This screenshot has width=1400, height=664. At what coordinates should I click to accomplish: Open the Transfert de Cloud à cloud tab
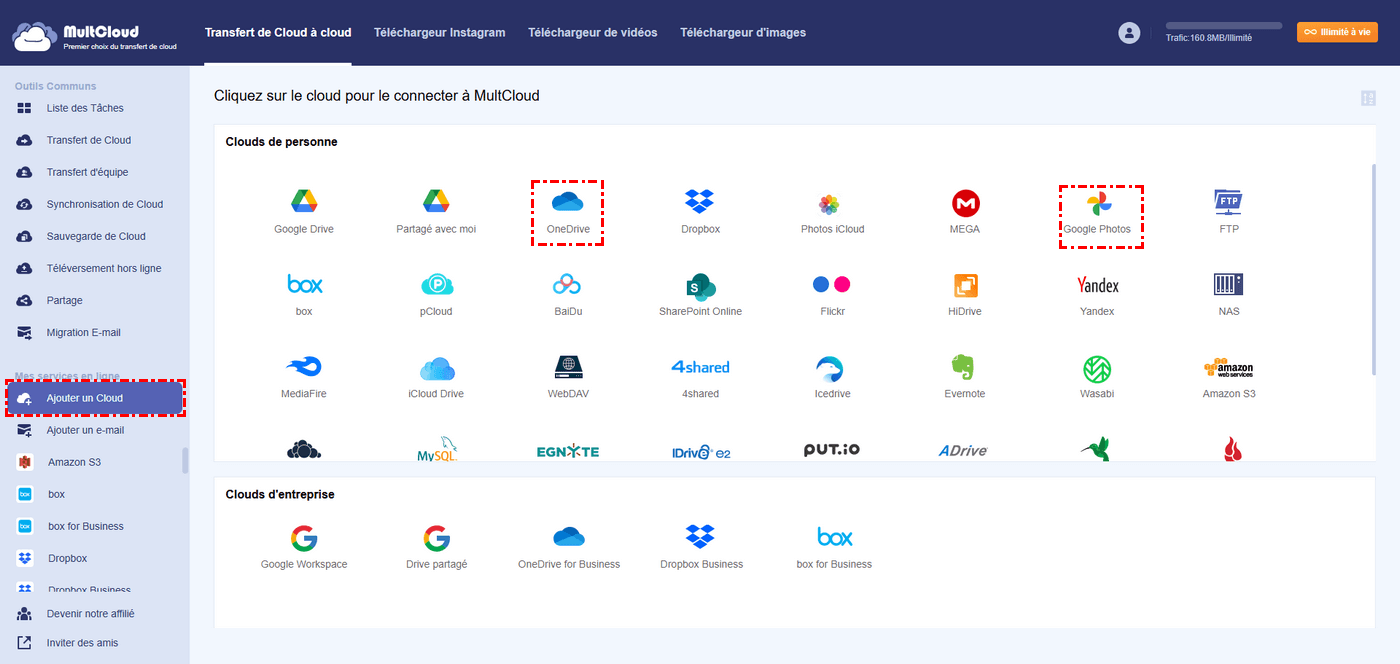[278, 33]
